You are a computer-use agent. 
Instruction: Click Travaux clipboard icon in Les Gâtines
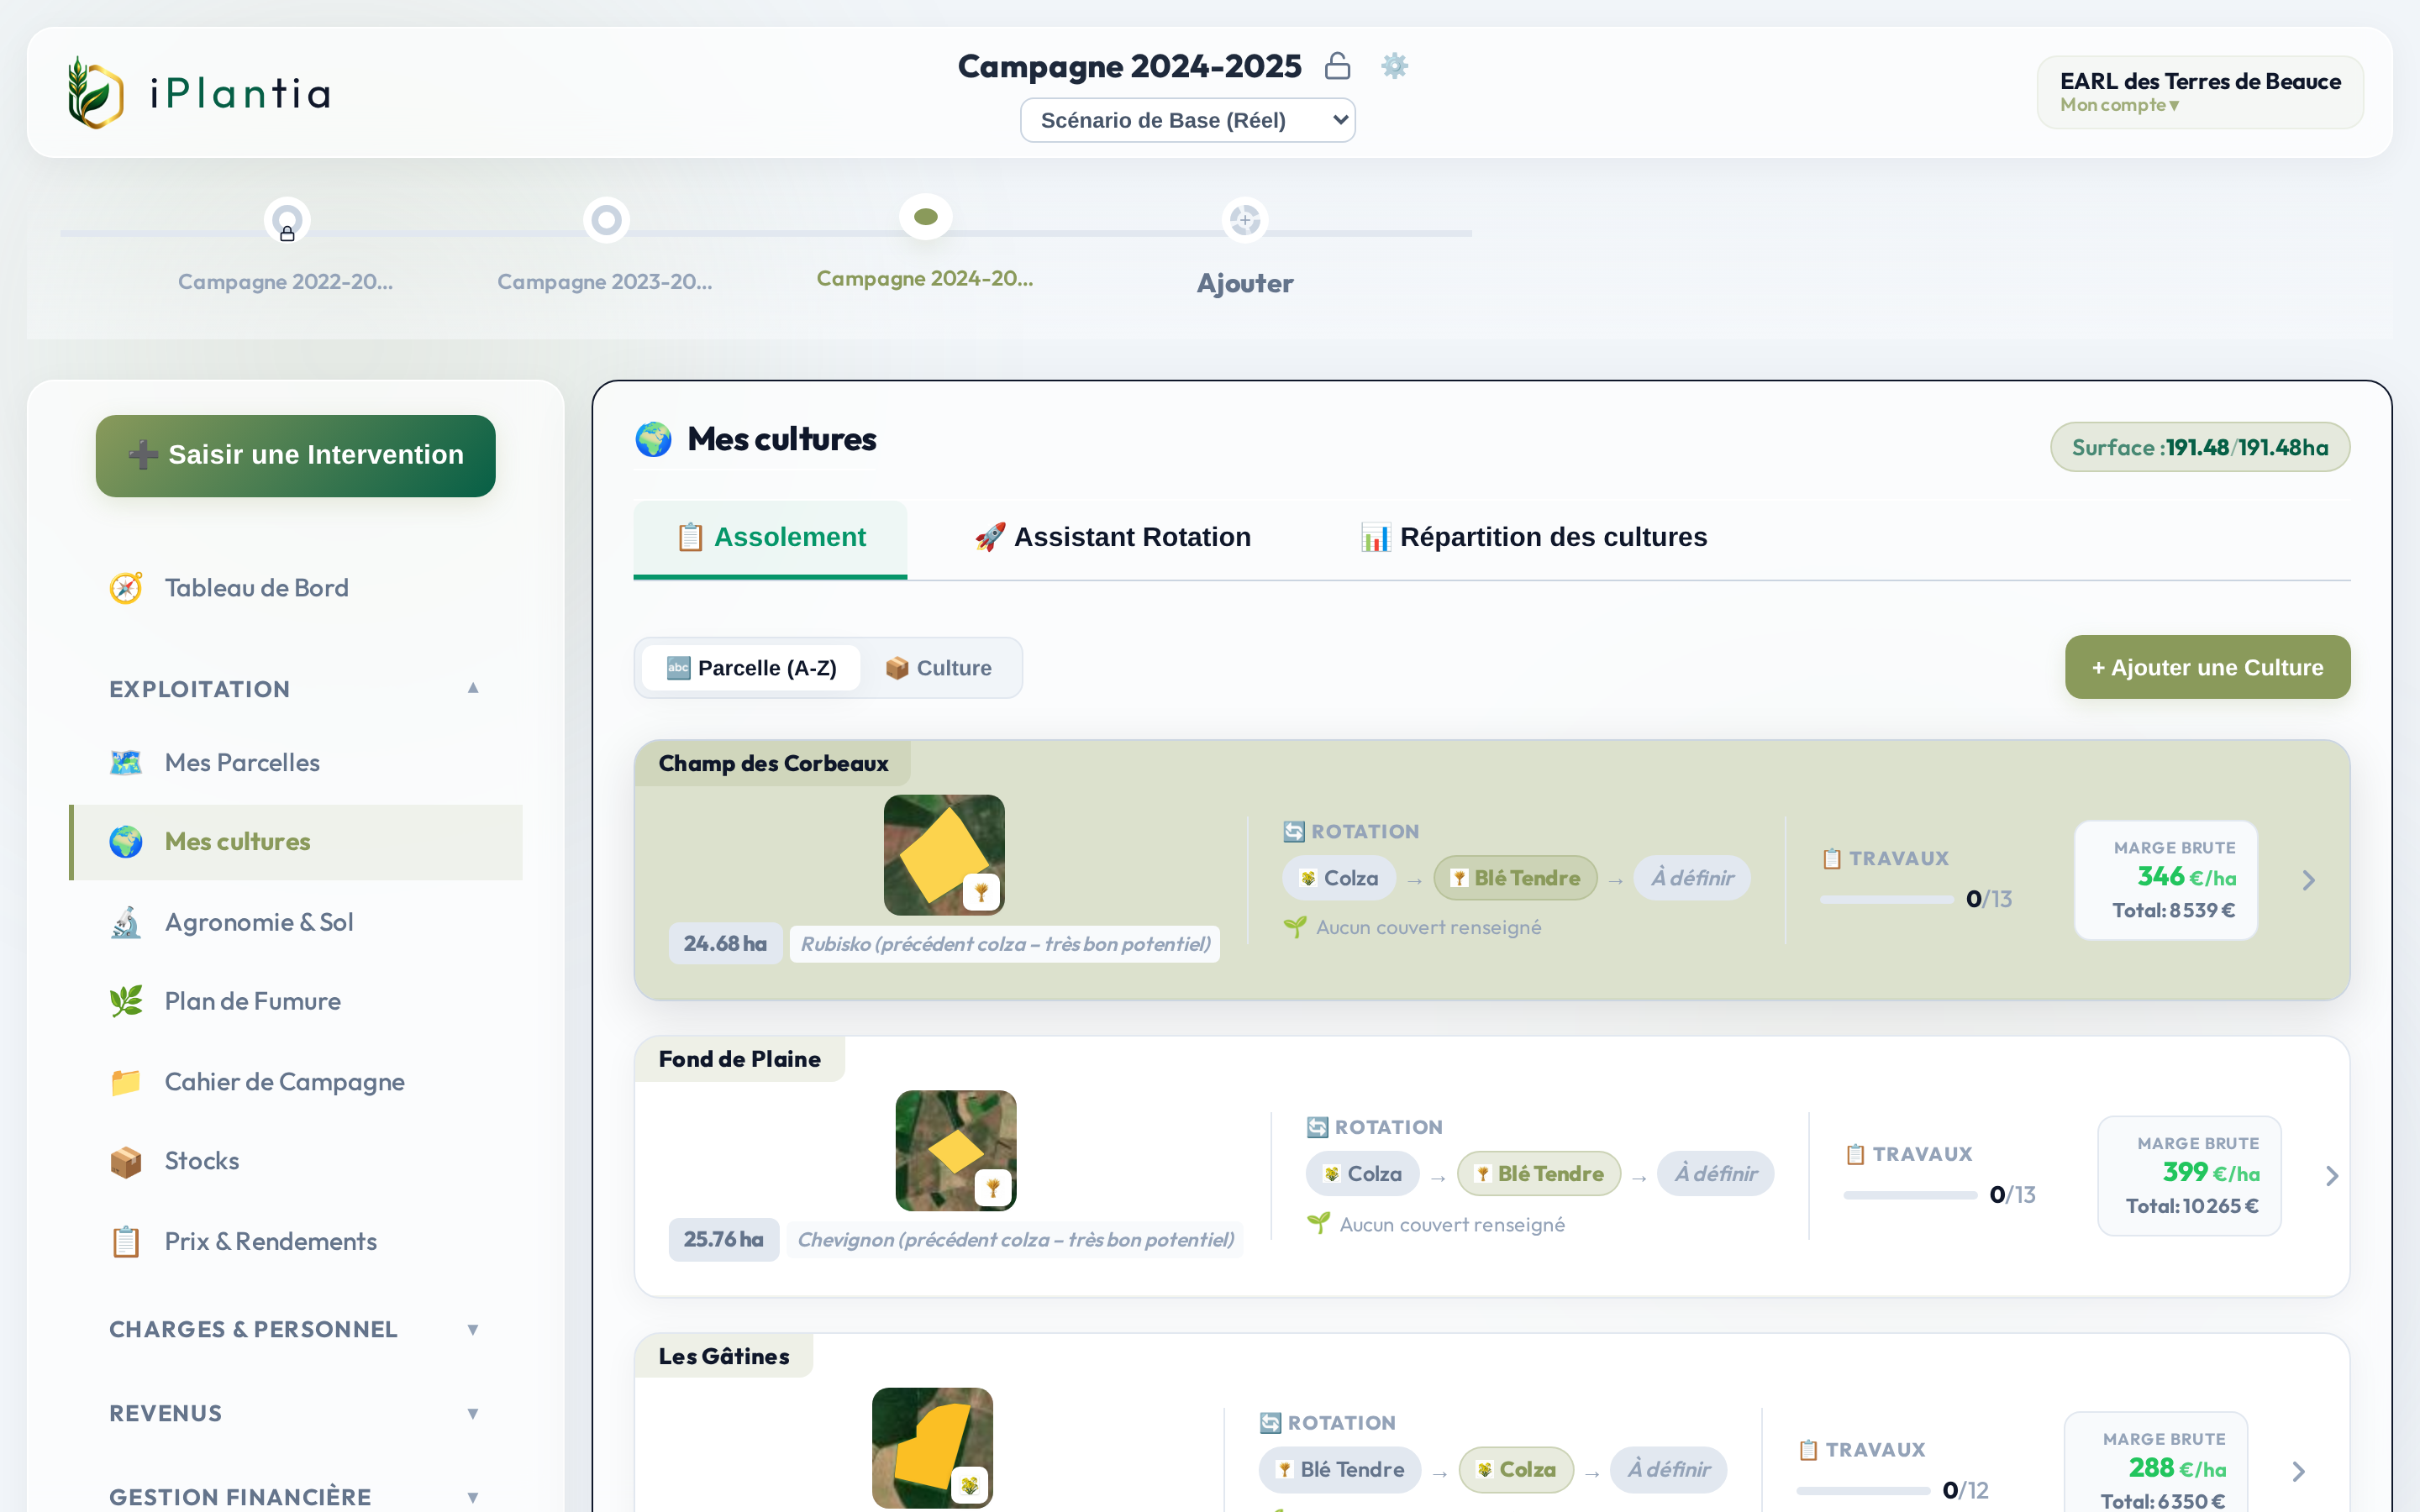click(1809, 1450)
